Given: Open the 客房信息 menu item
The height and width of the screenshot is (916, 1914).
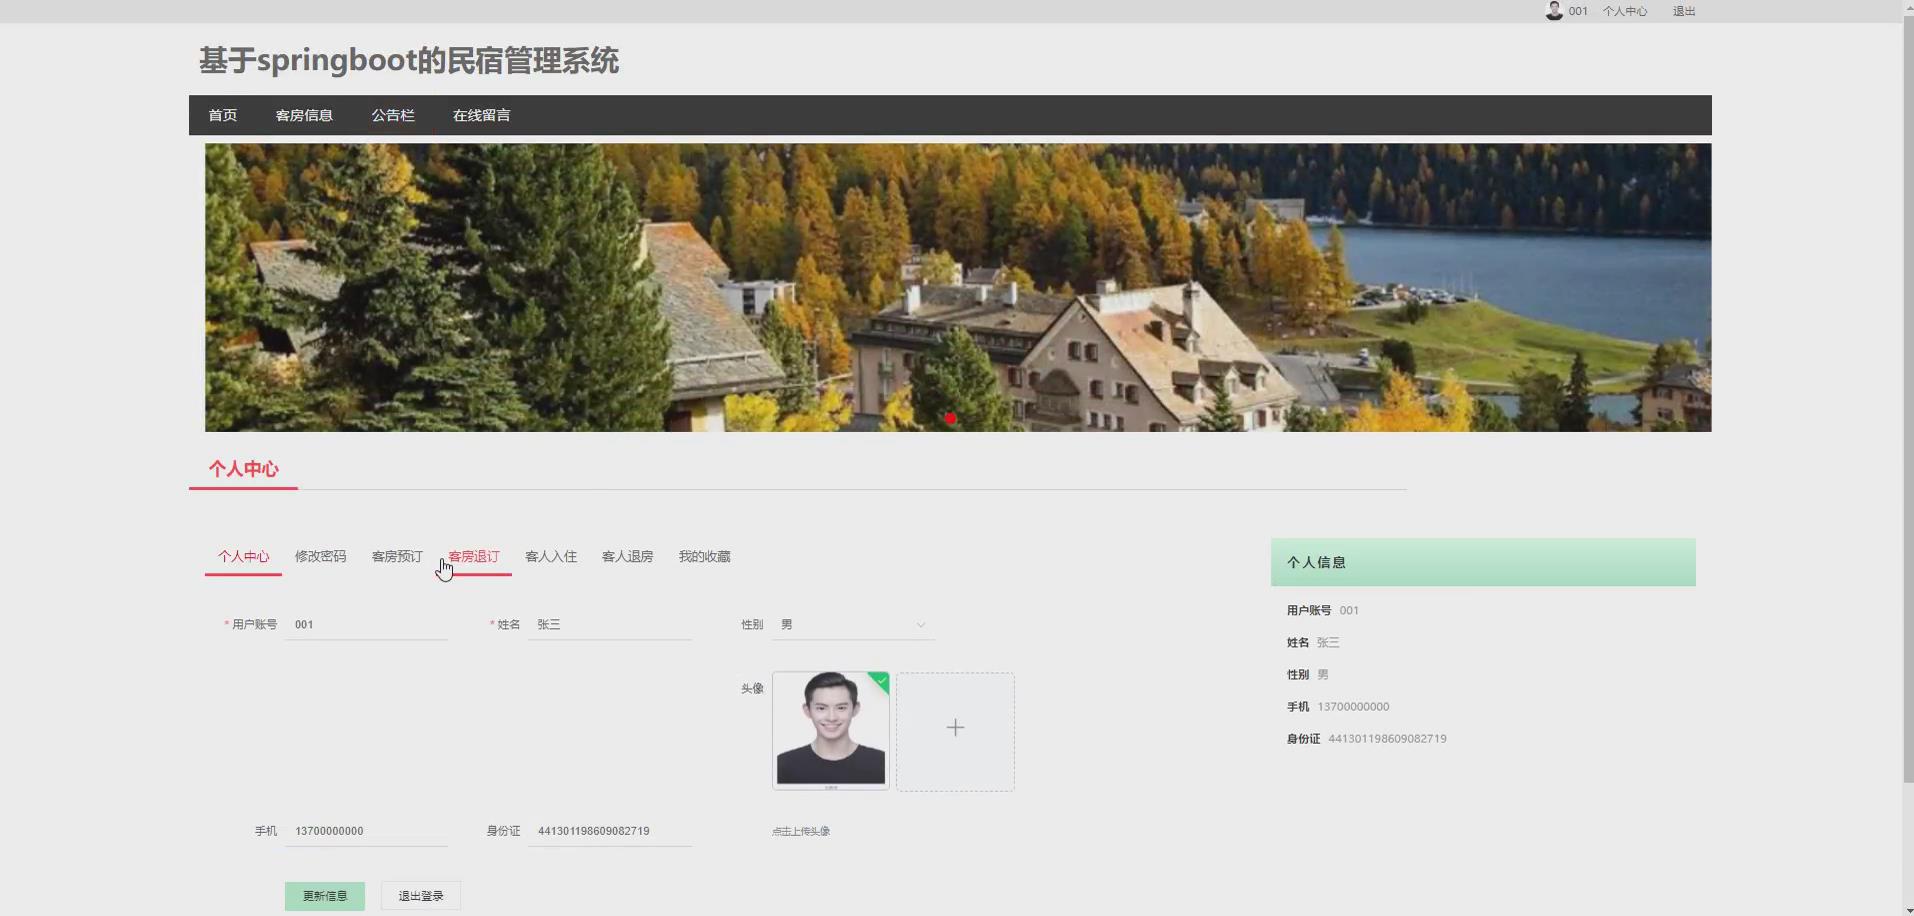Looking at the screenshot, I should point(304,115).
